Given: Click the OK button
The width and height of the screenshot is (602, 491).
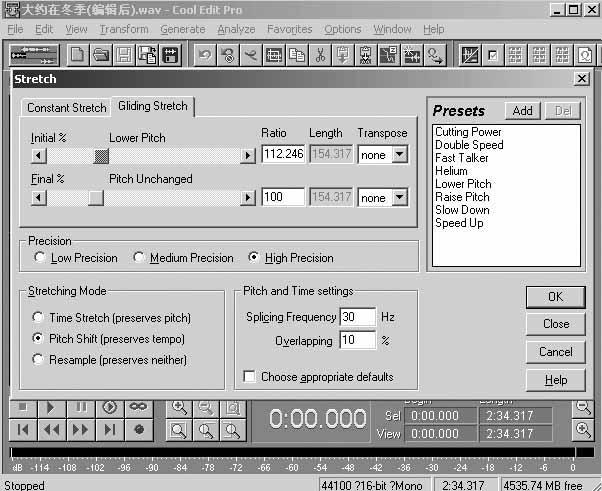Looking at the screenshot, I should tap(555, 296).
